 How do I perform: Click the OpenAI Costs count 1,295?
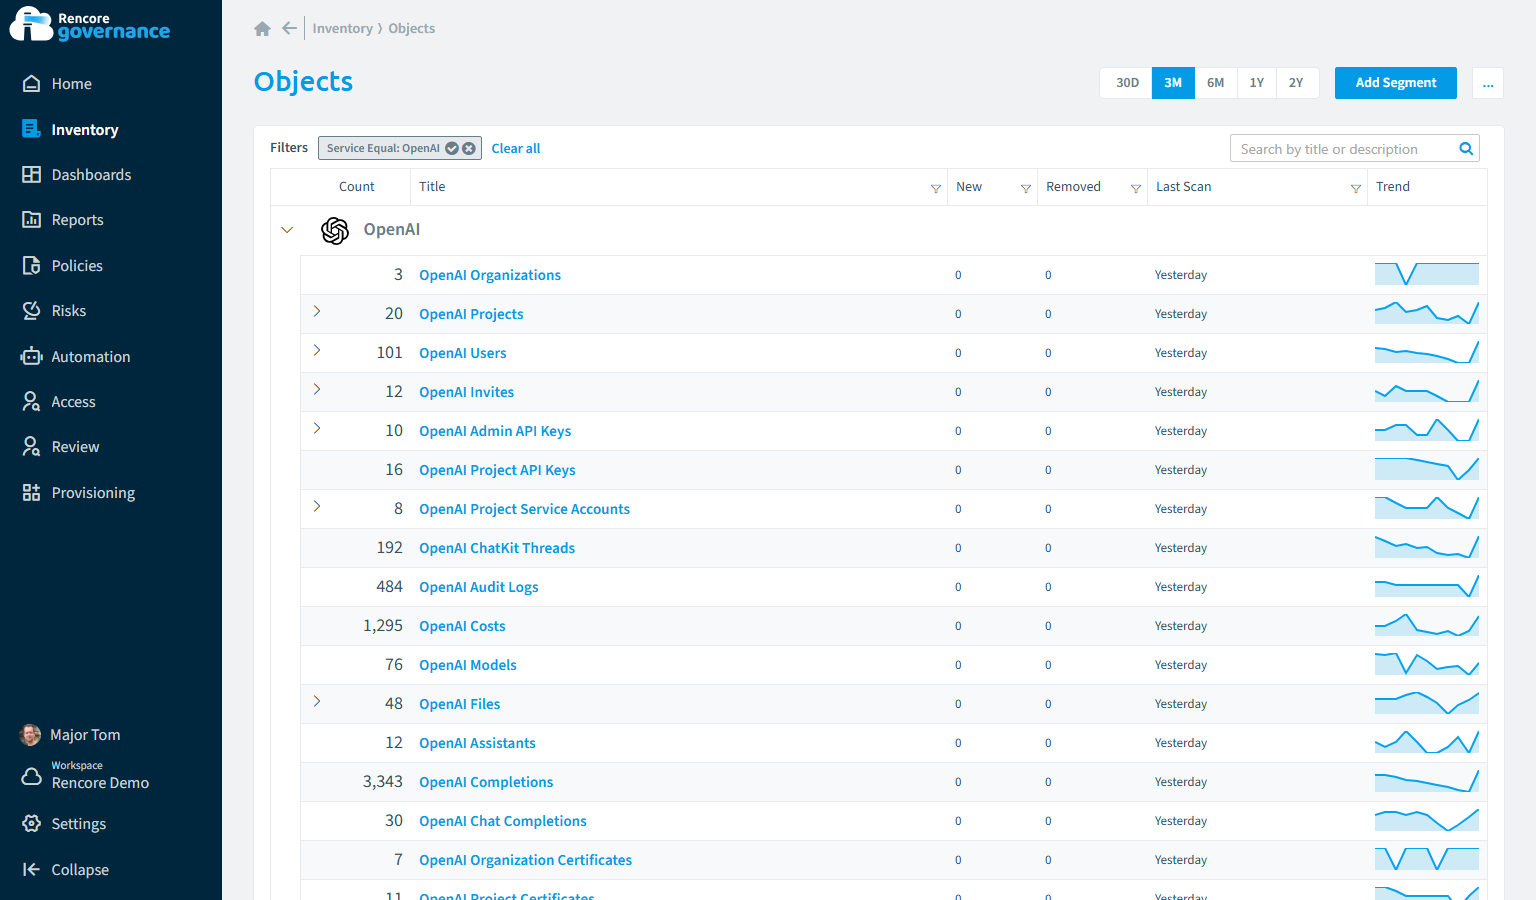pyautogui.click(x=383, y=626)
